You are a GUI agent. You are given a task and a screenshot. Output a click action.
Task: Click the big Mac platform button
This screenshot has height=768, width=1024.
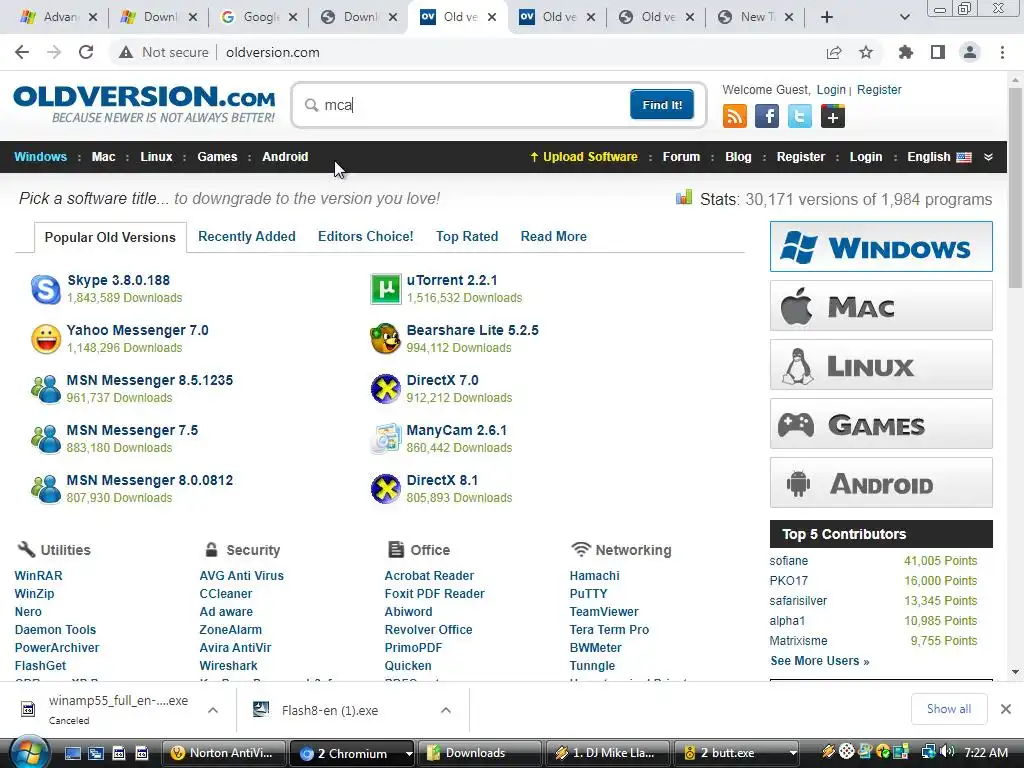click(x=881, y=306)
